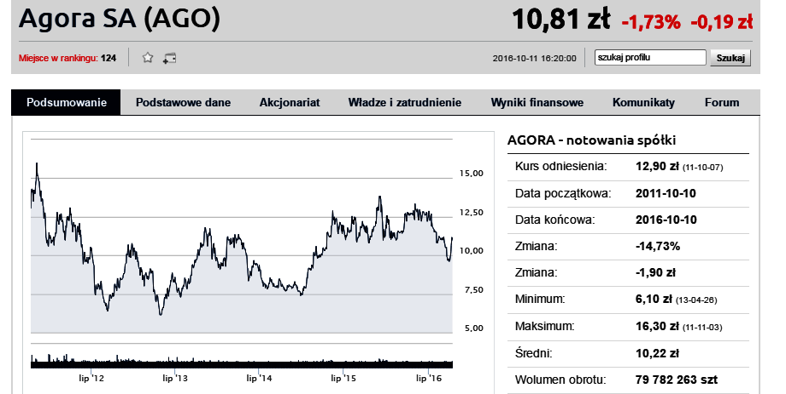
Task: Click the volume bar strip below the chart
Action: (242, 361)
